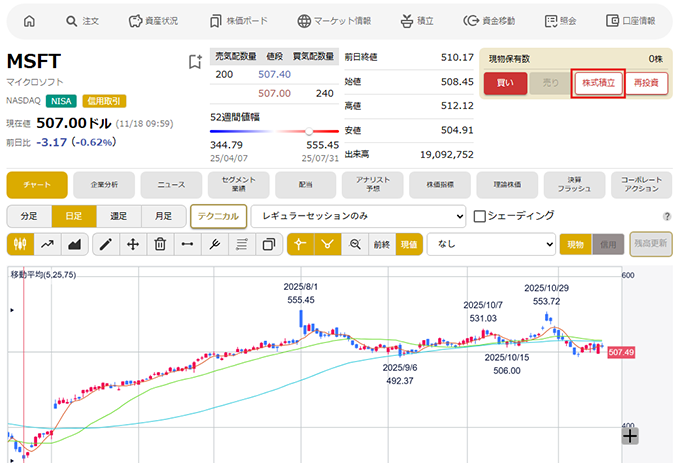The image size is (680, 463).
Task: Open the 理論株価 tab
Action: pos(507,185)
